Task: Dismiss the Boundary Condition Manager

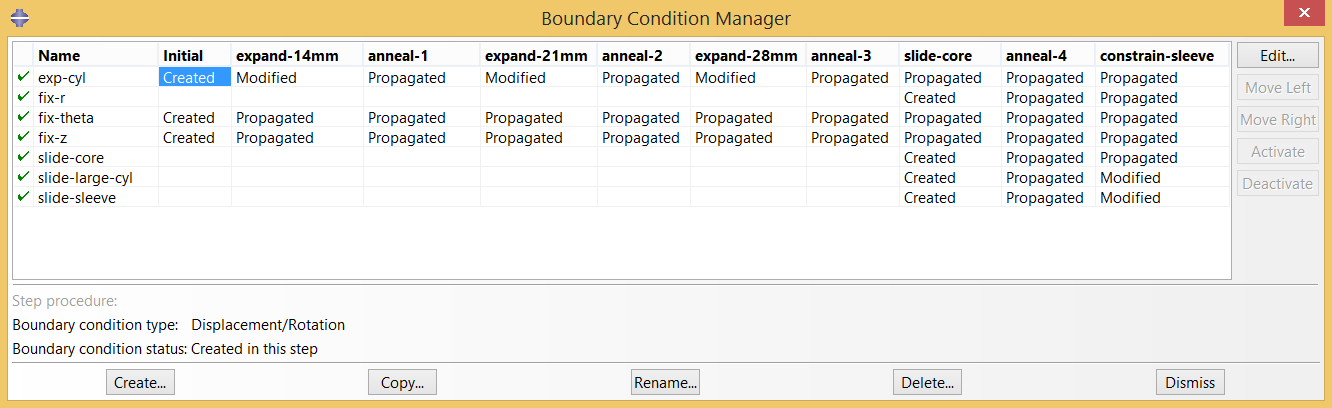Action: pyautogui.click(x=1190, y=382)
